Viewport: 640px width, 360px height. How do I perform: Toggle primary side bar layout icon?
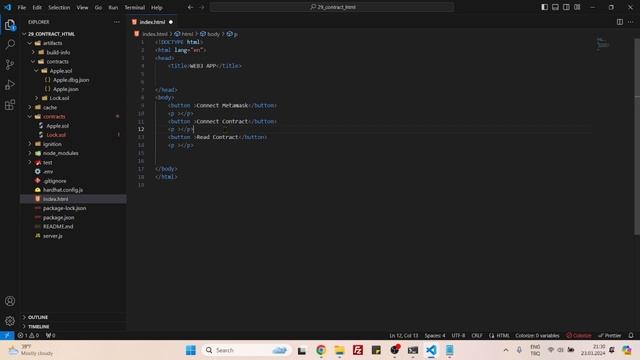(544, 7)
